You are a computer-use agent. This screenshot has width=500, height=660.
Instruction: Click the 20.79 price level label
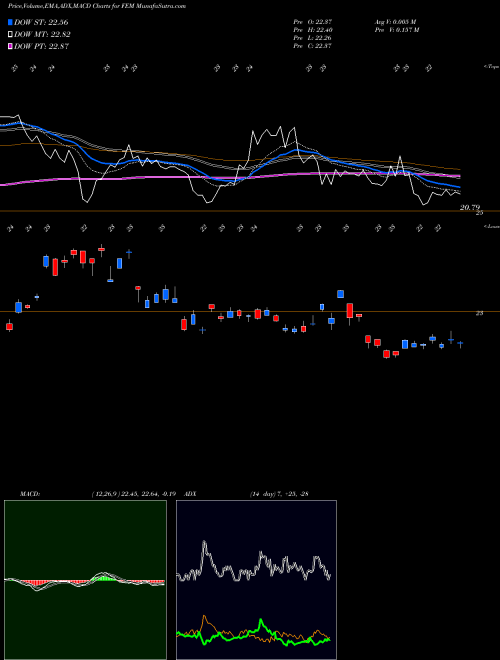(470, 207)
